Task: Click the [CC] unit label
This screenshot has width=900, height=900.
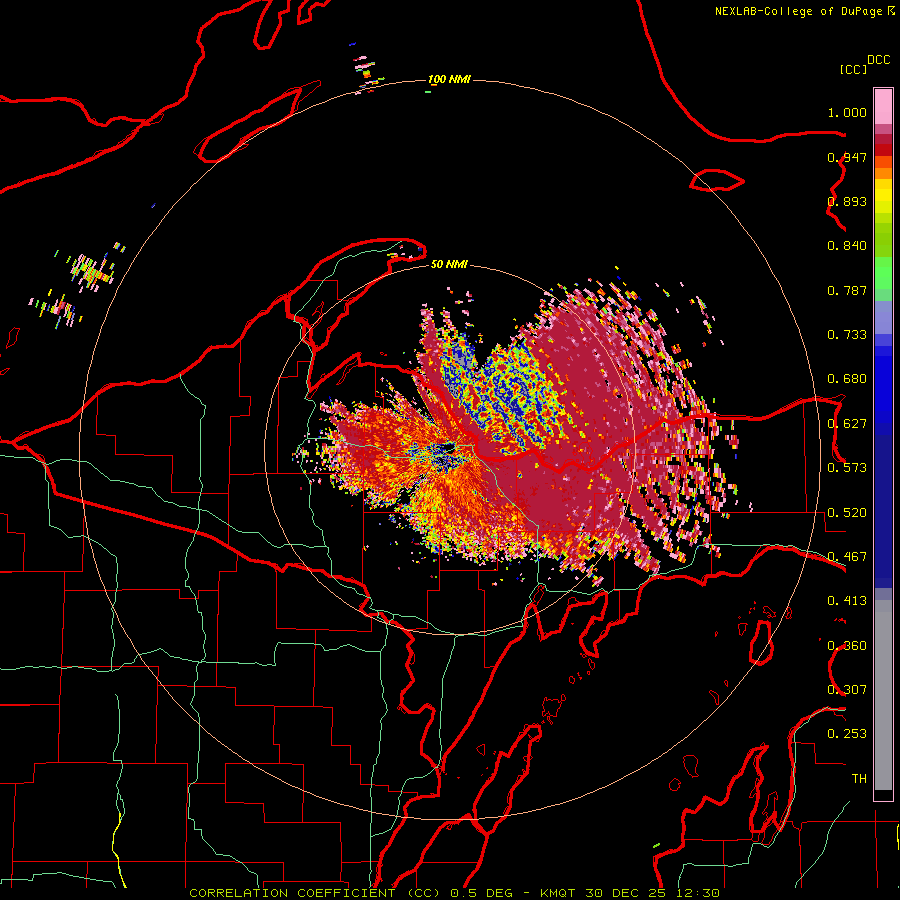Action: 853,69
